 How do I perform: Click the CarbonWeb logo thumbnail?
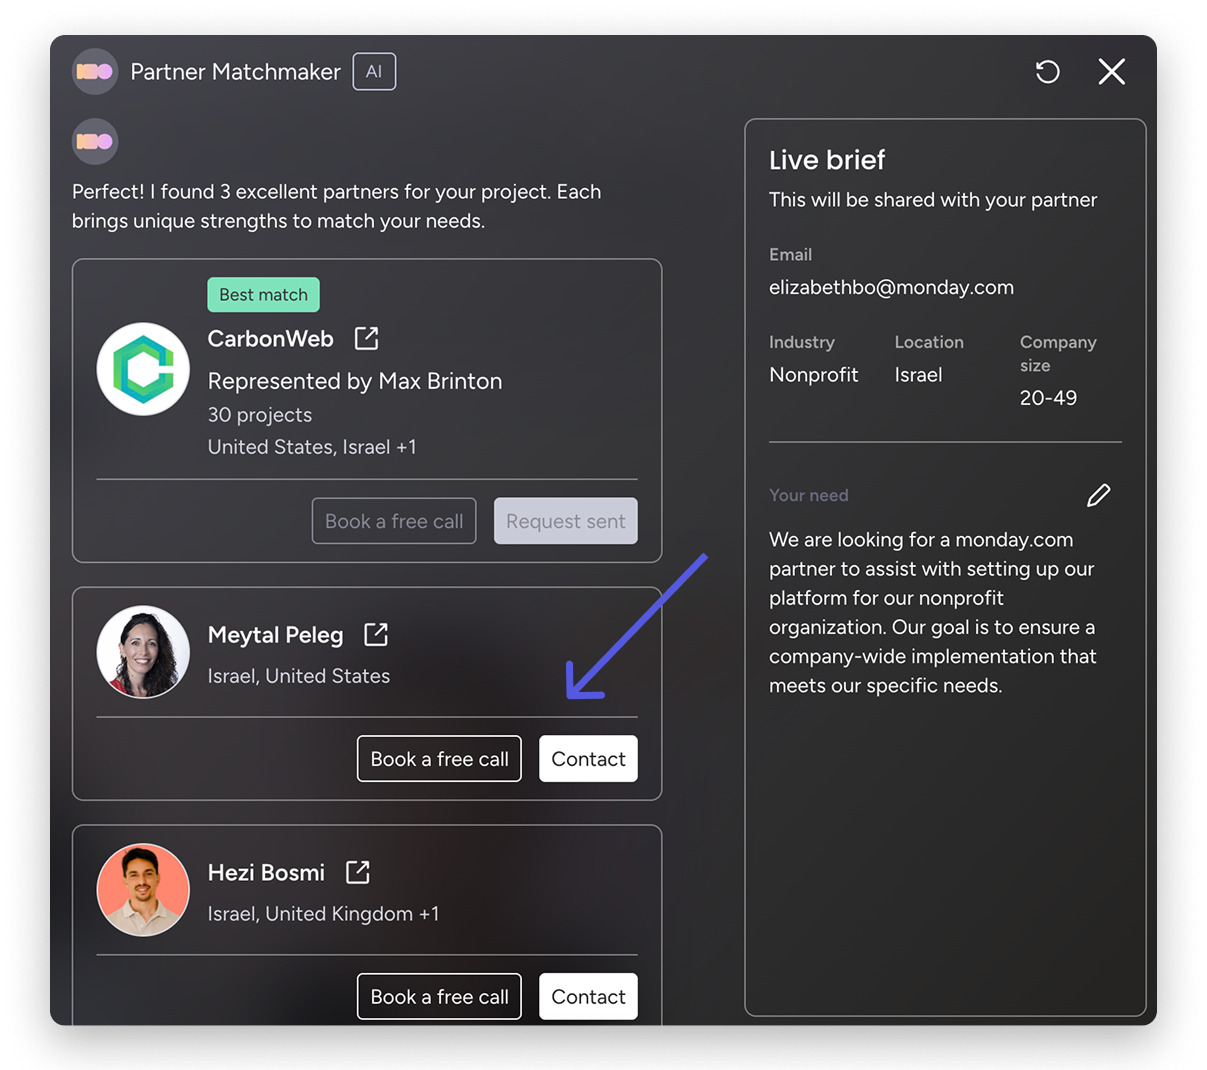143,369
